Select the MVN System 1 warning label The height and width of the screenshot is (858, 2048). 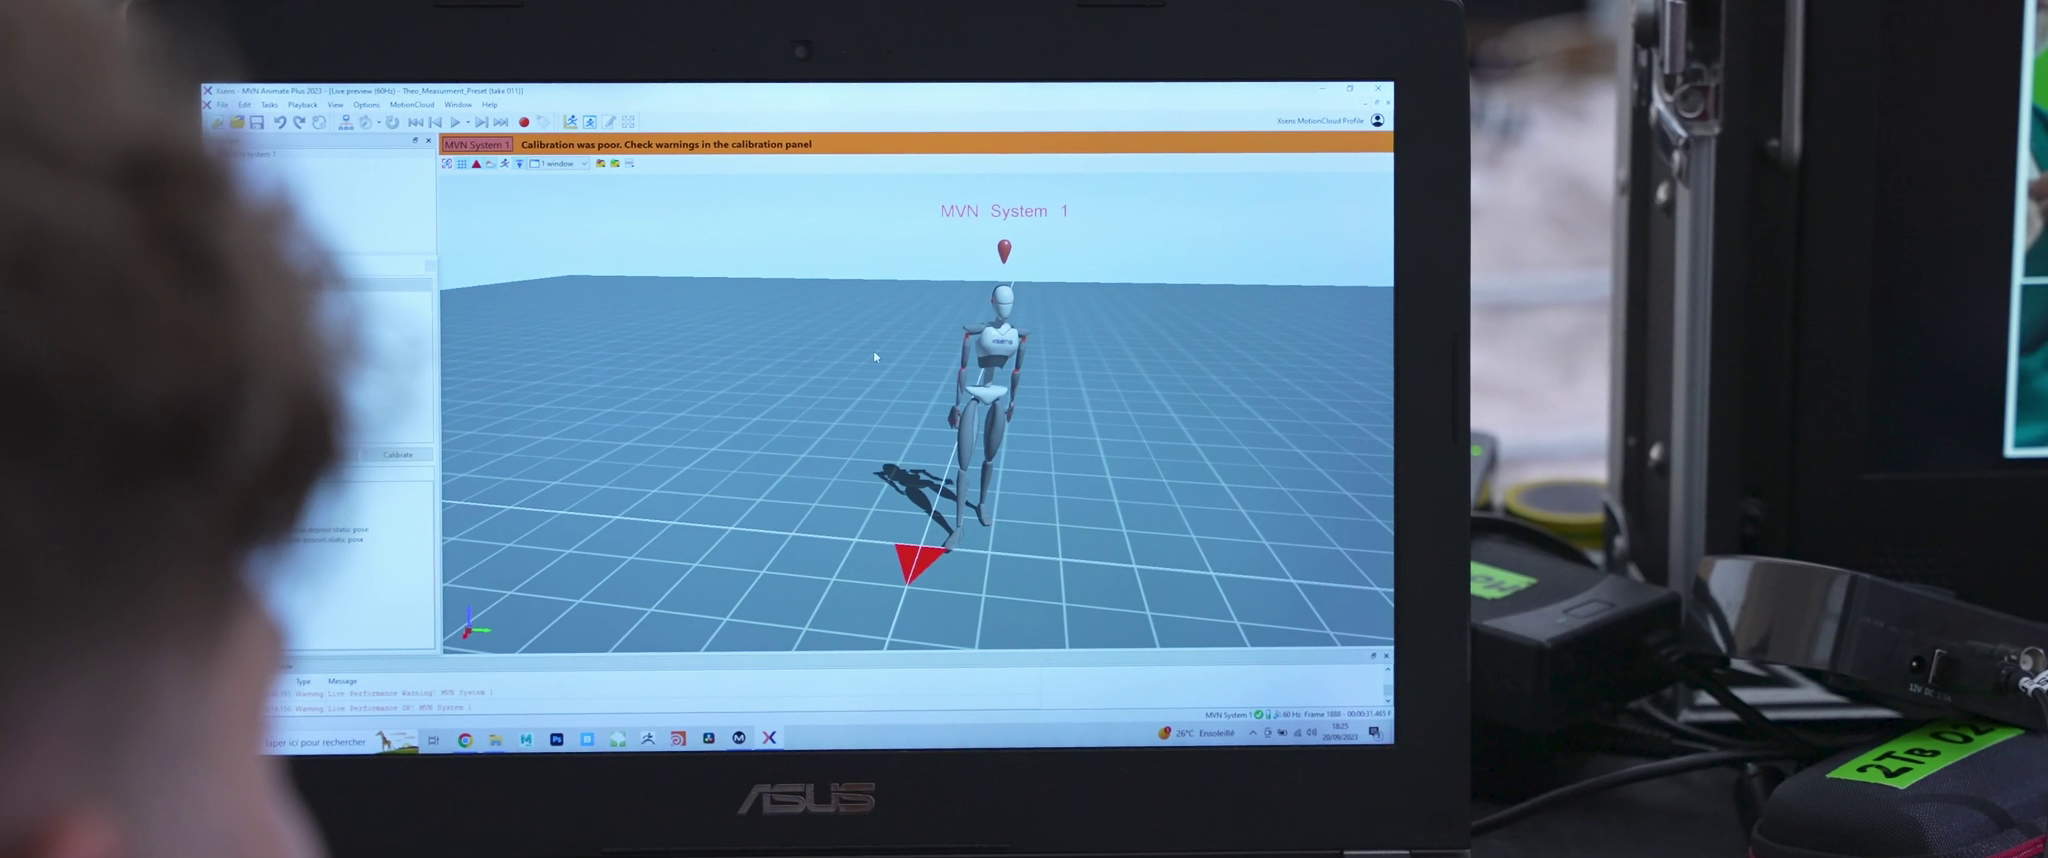pos(477,145)
